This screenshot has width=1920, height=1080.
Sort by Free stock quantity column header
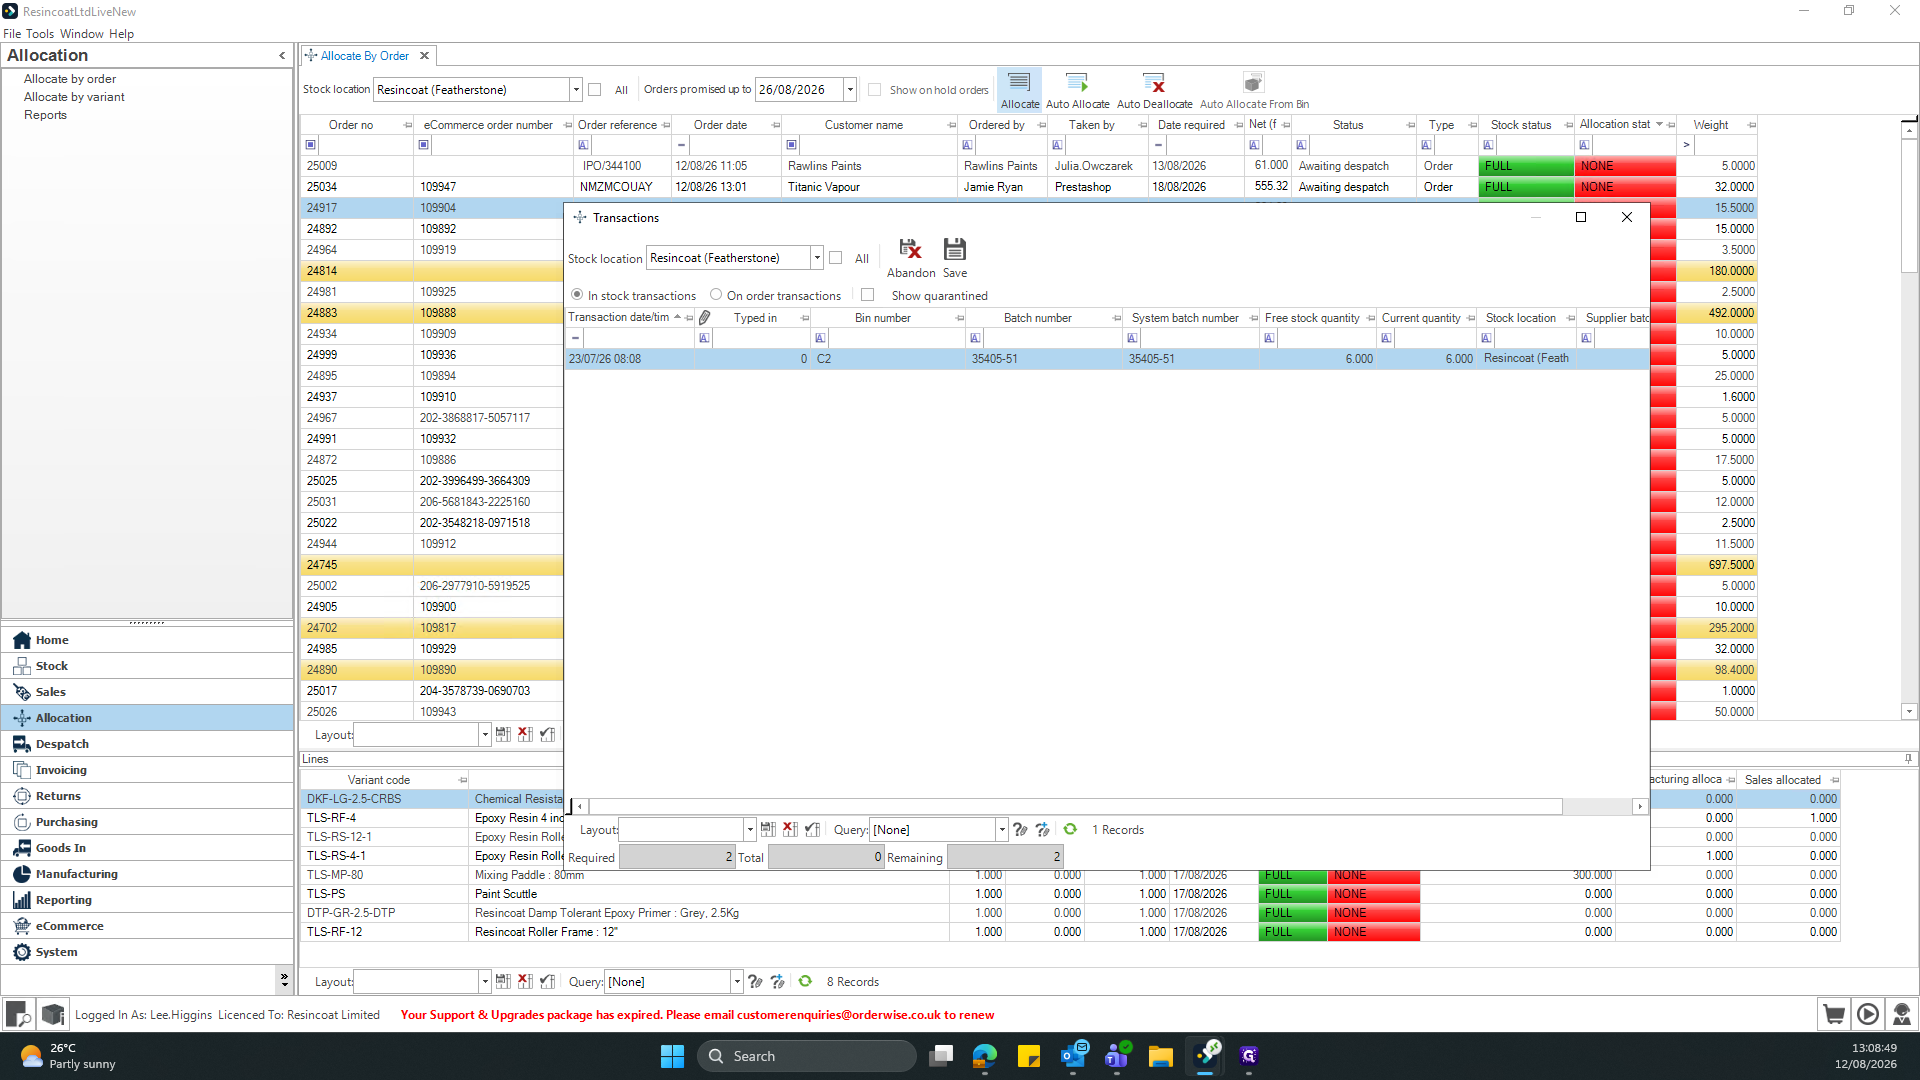coord(1312,318)
